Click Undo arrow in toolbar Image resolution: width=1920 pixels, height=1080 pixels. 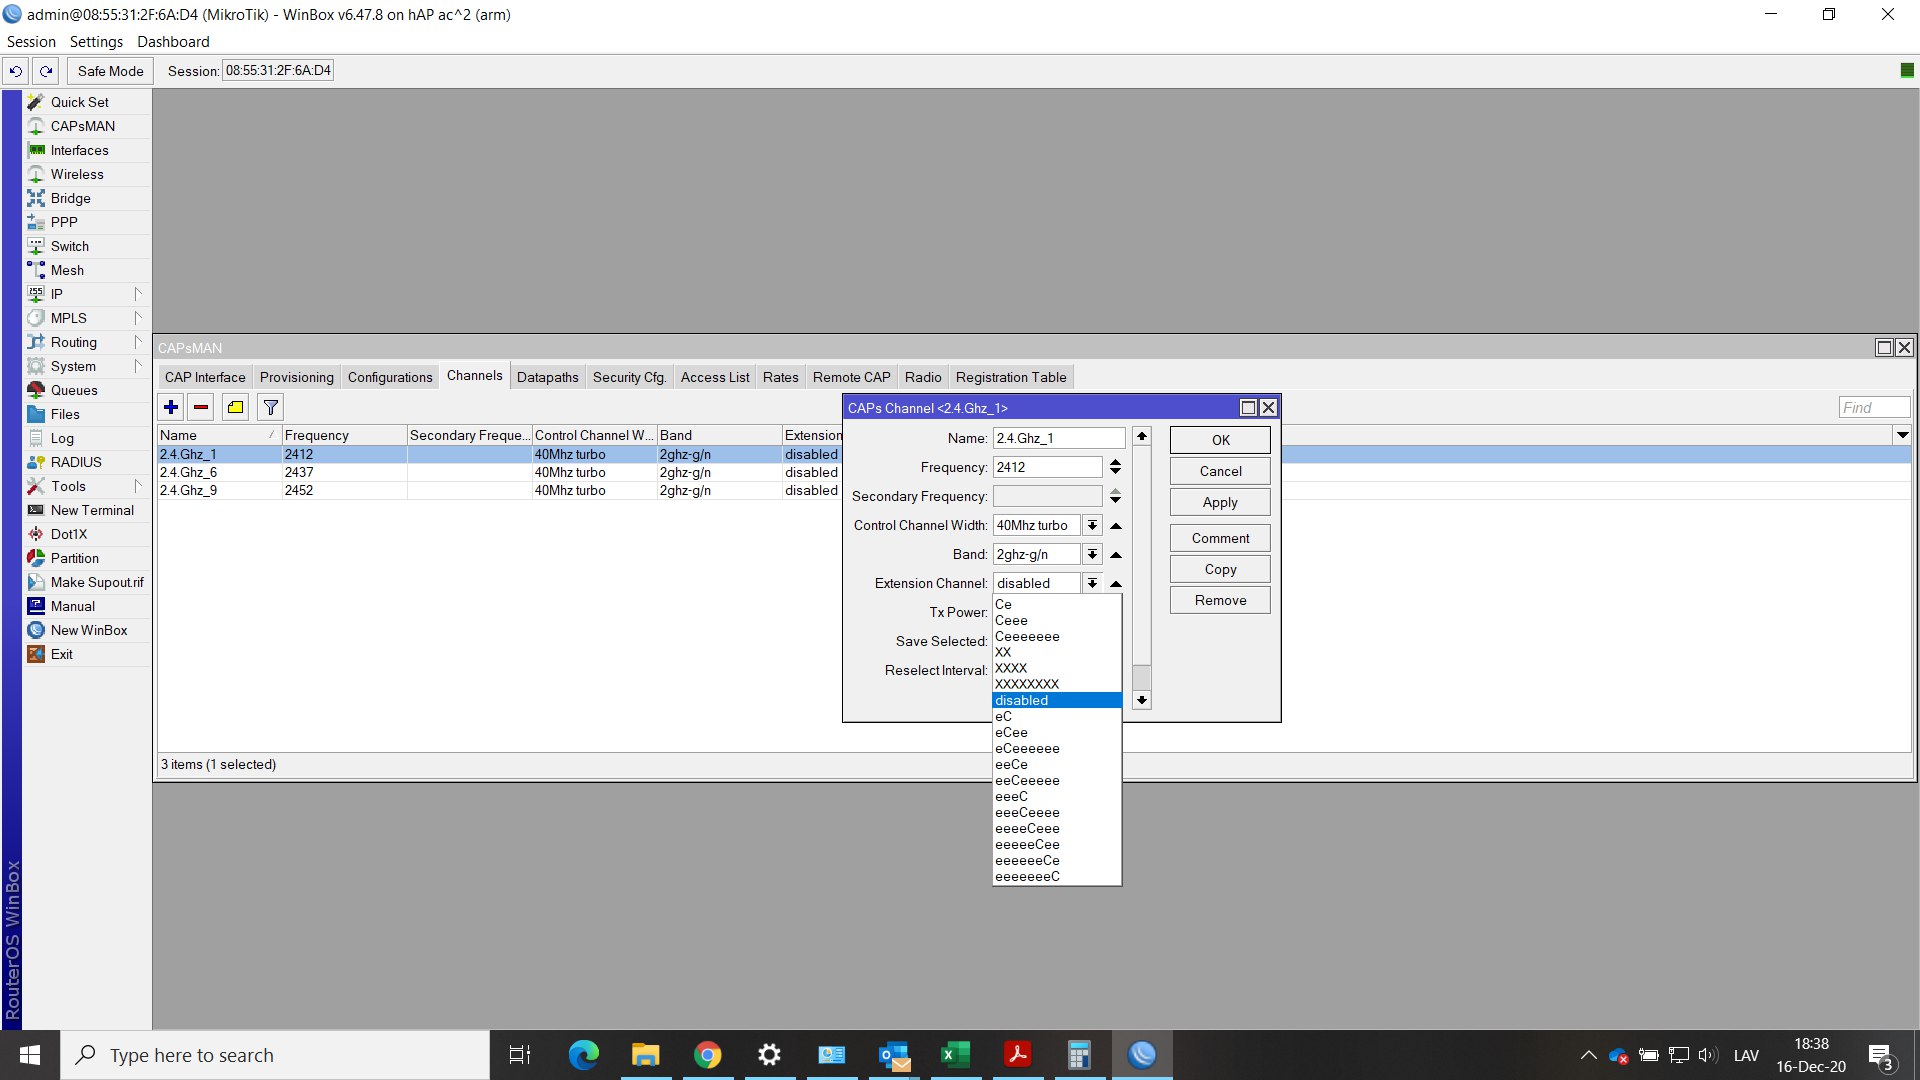point(15,71)
